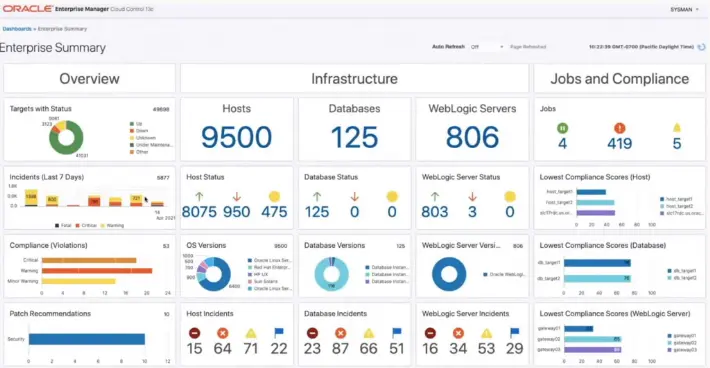
Task: Click the OS Versions donut chart
Action: coord(213,274)
